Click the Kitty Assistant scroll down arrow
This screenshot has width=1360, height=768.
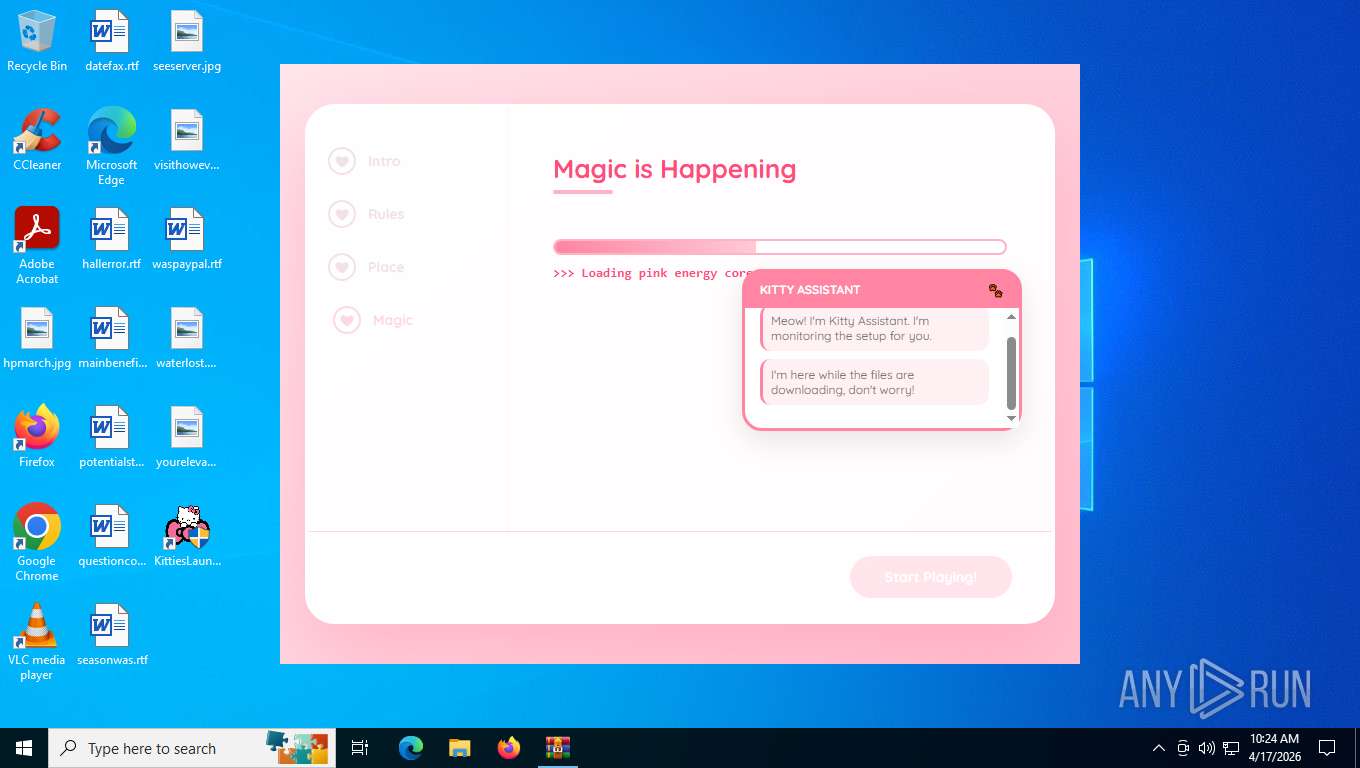(1011, 418)
